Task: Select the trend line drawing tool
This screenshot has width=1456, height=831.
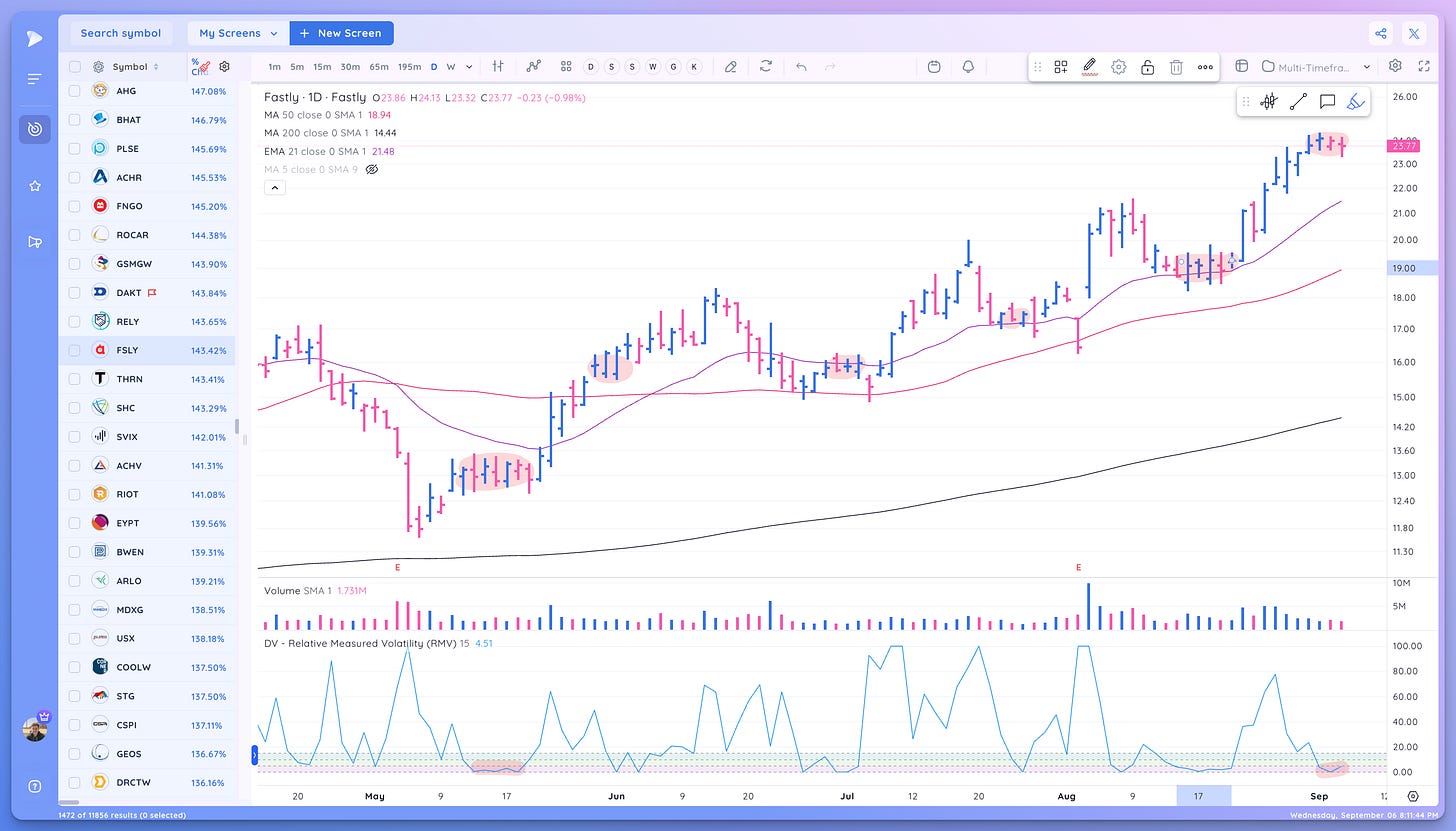Action: click(x=1299, y=101)
